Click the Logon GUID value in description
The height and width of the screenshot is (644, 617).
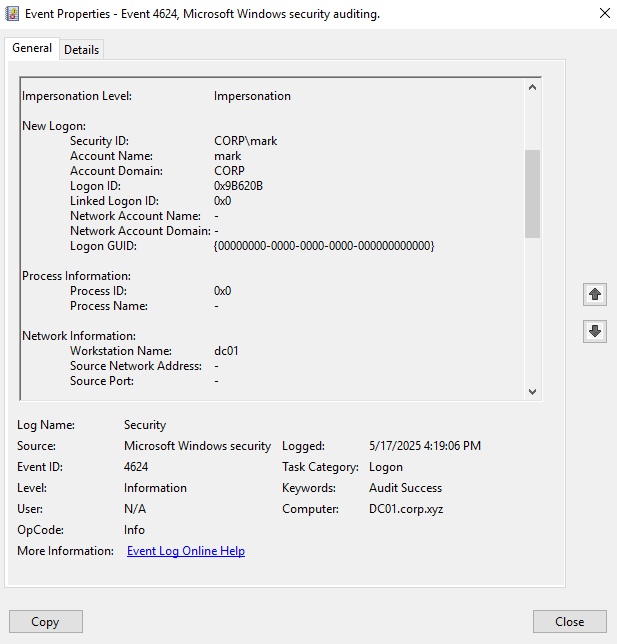[324, 246]
